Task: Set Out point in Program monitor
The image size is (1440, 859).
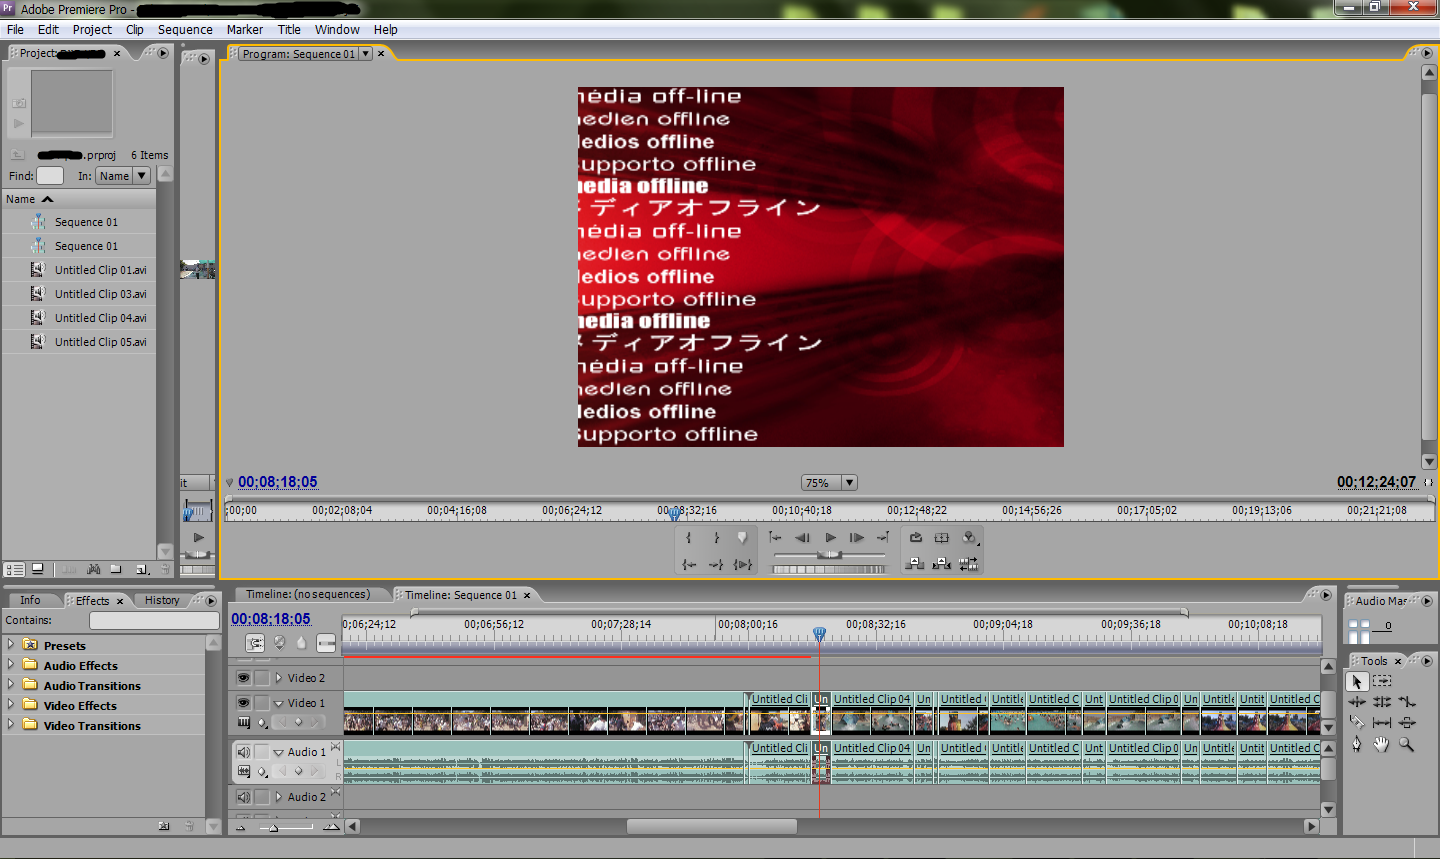Action: 716,538
